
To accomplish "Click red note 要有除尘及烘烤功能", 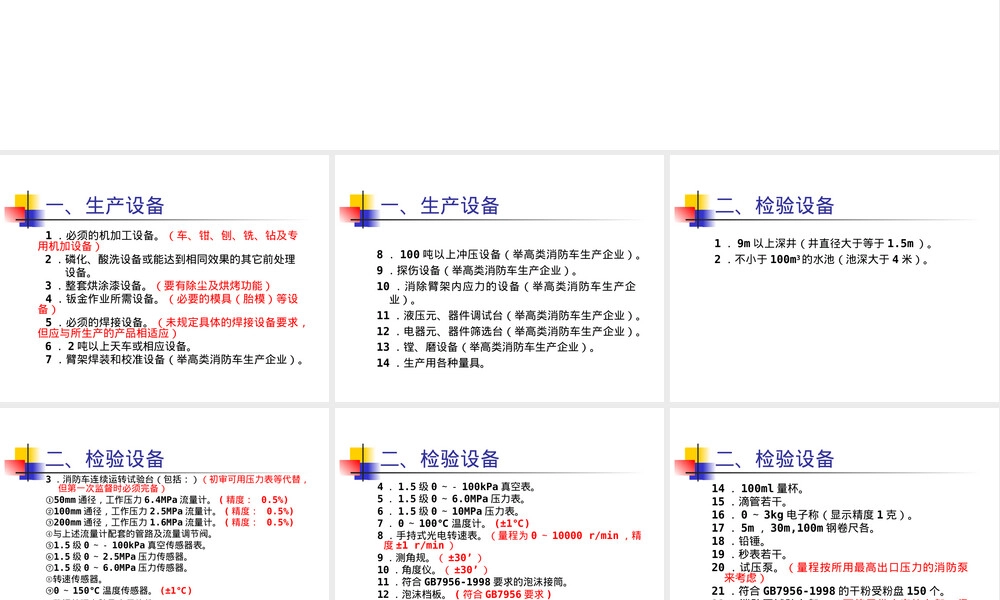I will (x=214, y=286).
